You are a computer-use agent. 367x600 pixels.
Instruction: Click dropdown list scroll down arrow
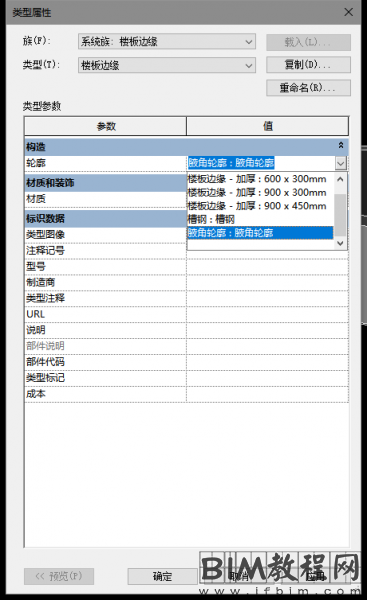point(340,243)
